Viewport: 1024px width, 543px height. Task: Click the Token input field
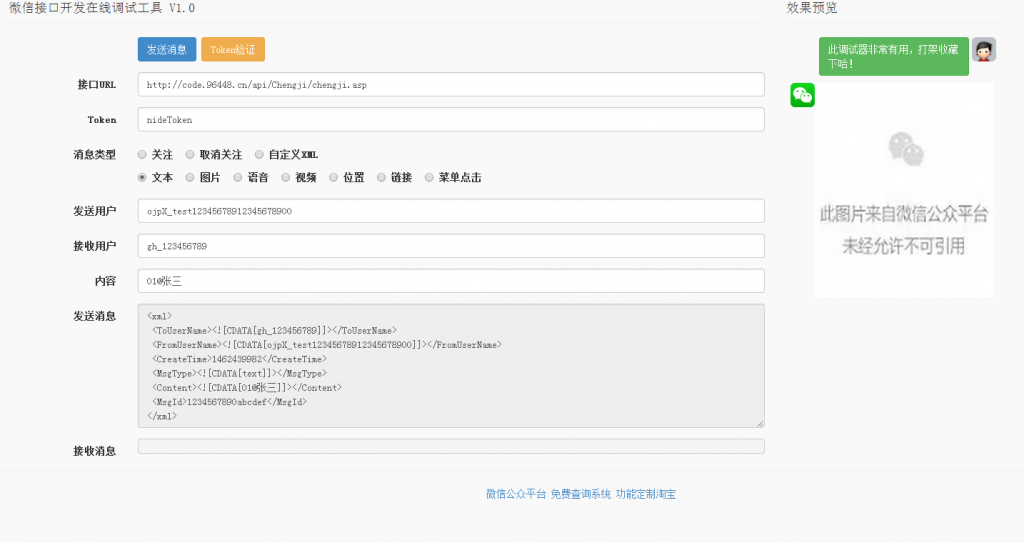click(451, 120)
